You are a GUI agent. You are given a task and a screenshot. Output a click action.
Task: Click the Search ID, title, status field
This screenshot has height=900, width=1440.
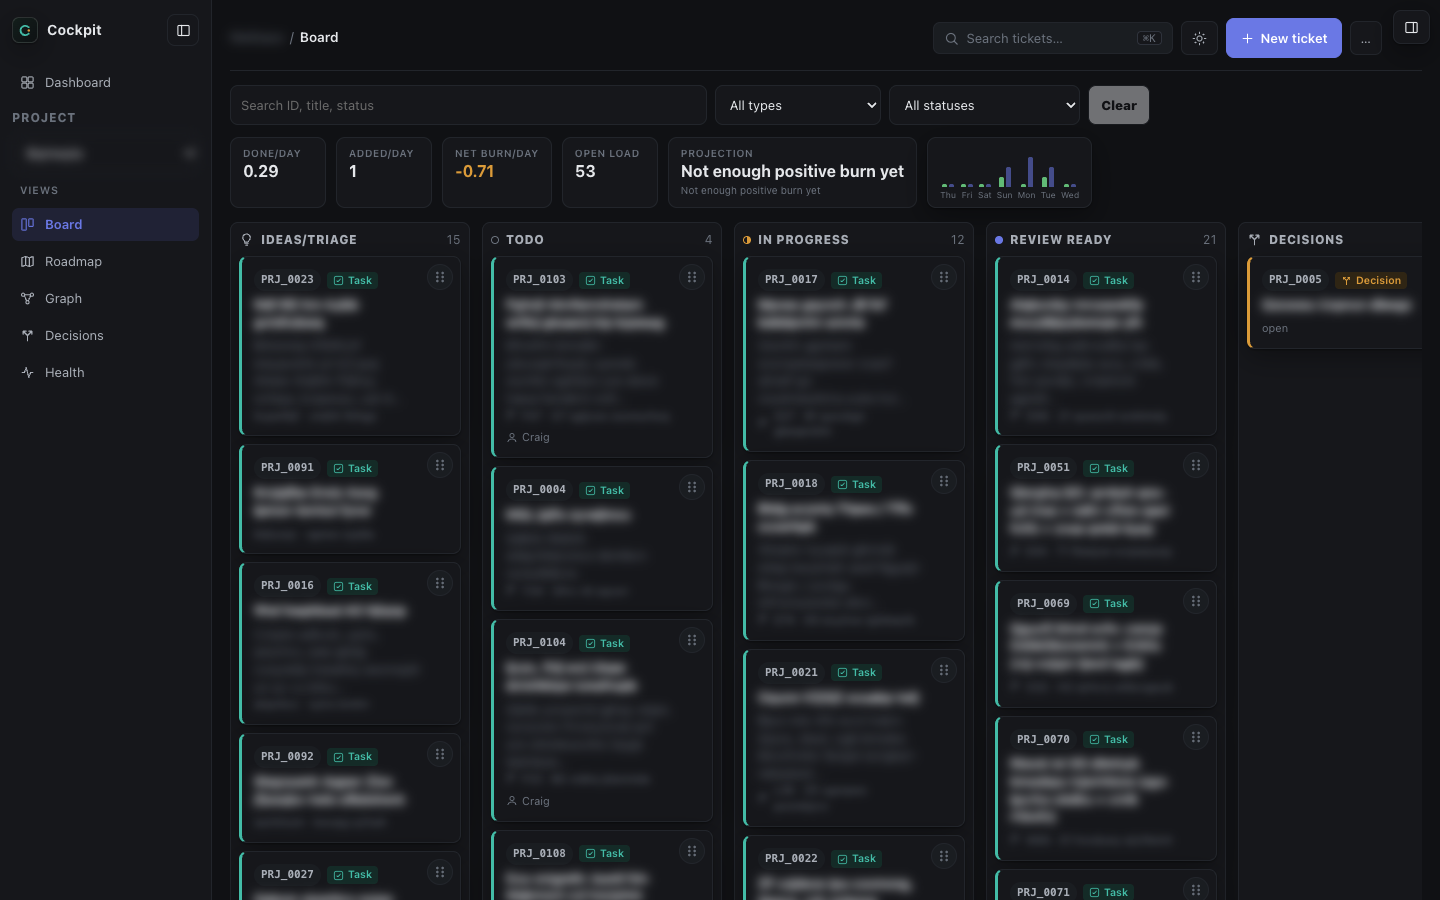468,105
